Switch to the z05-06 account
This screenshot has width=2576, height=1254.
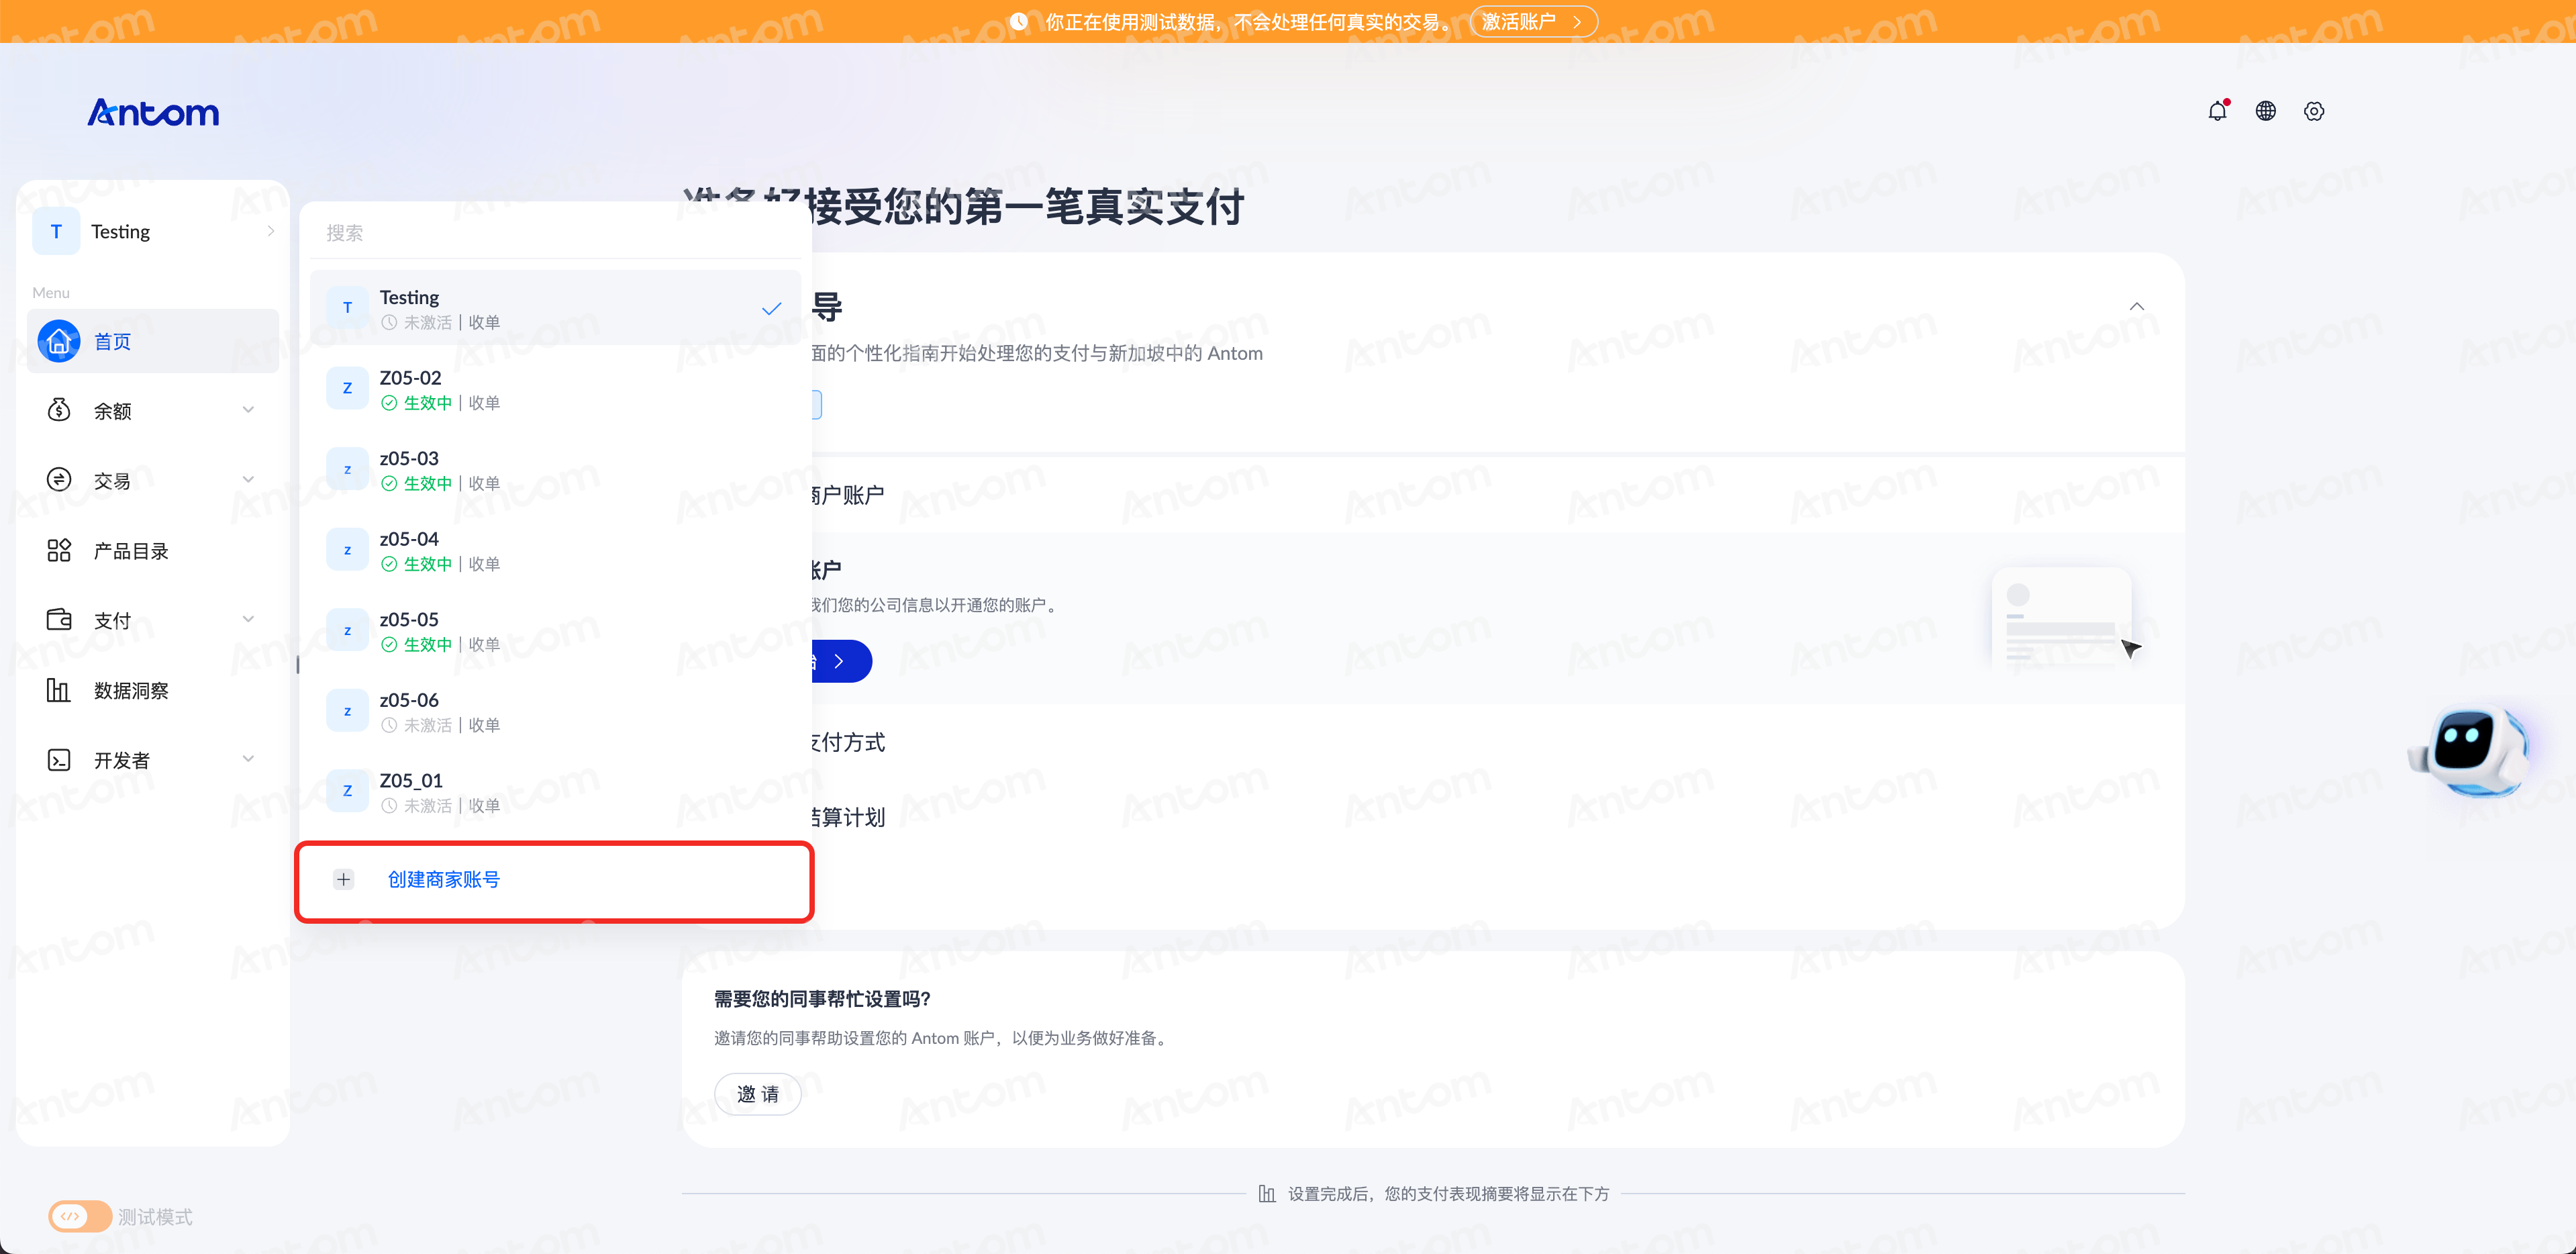(x=555, y=711)
